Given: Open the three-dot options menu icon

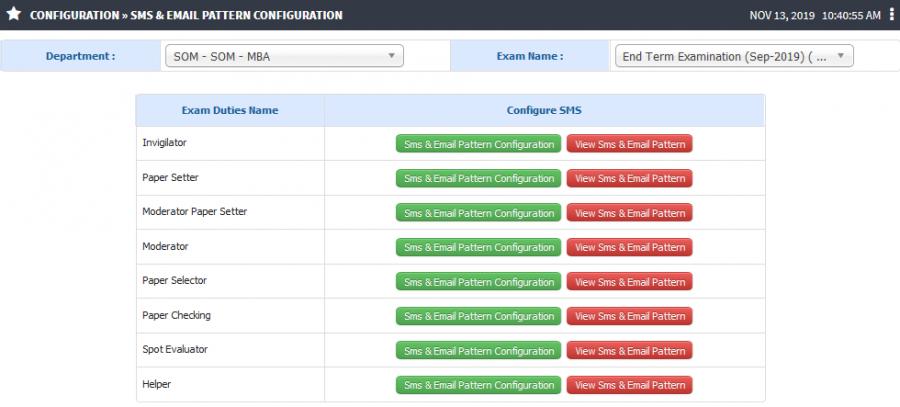Looking at the screenshot, I should coord(891,15).
